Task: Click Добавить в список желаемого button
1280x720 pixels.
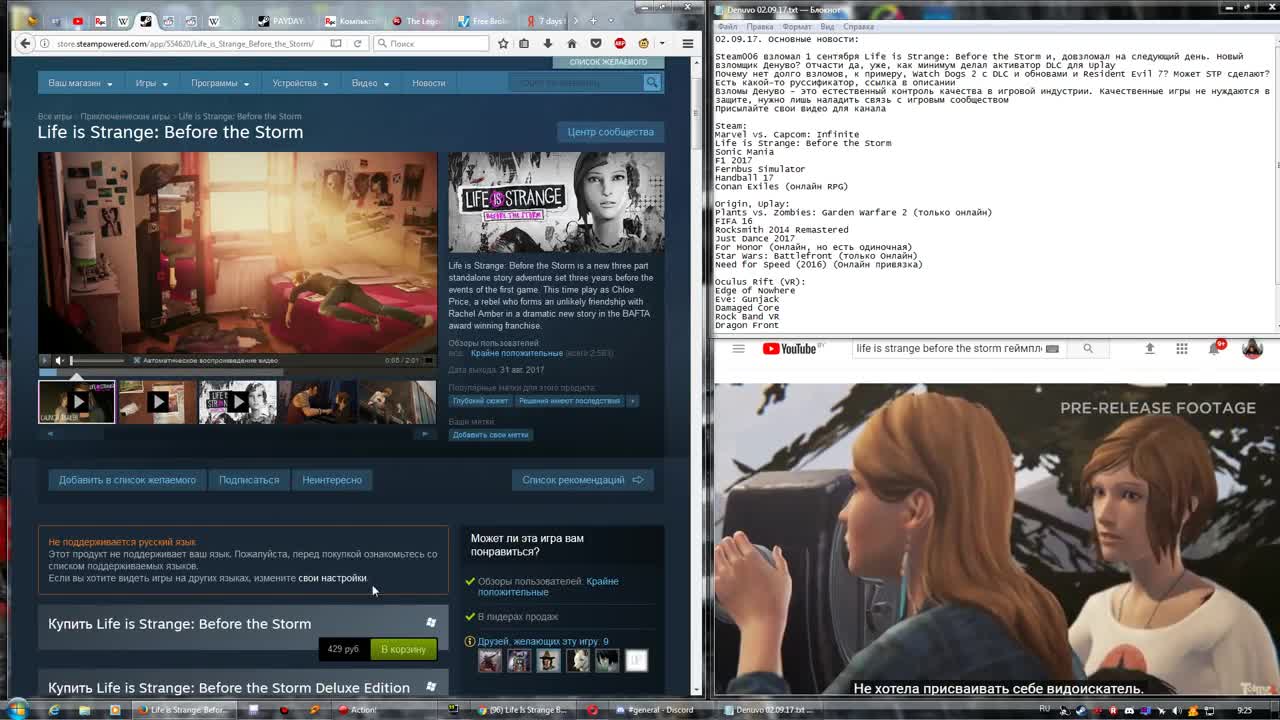Action: [127, 480]
